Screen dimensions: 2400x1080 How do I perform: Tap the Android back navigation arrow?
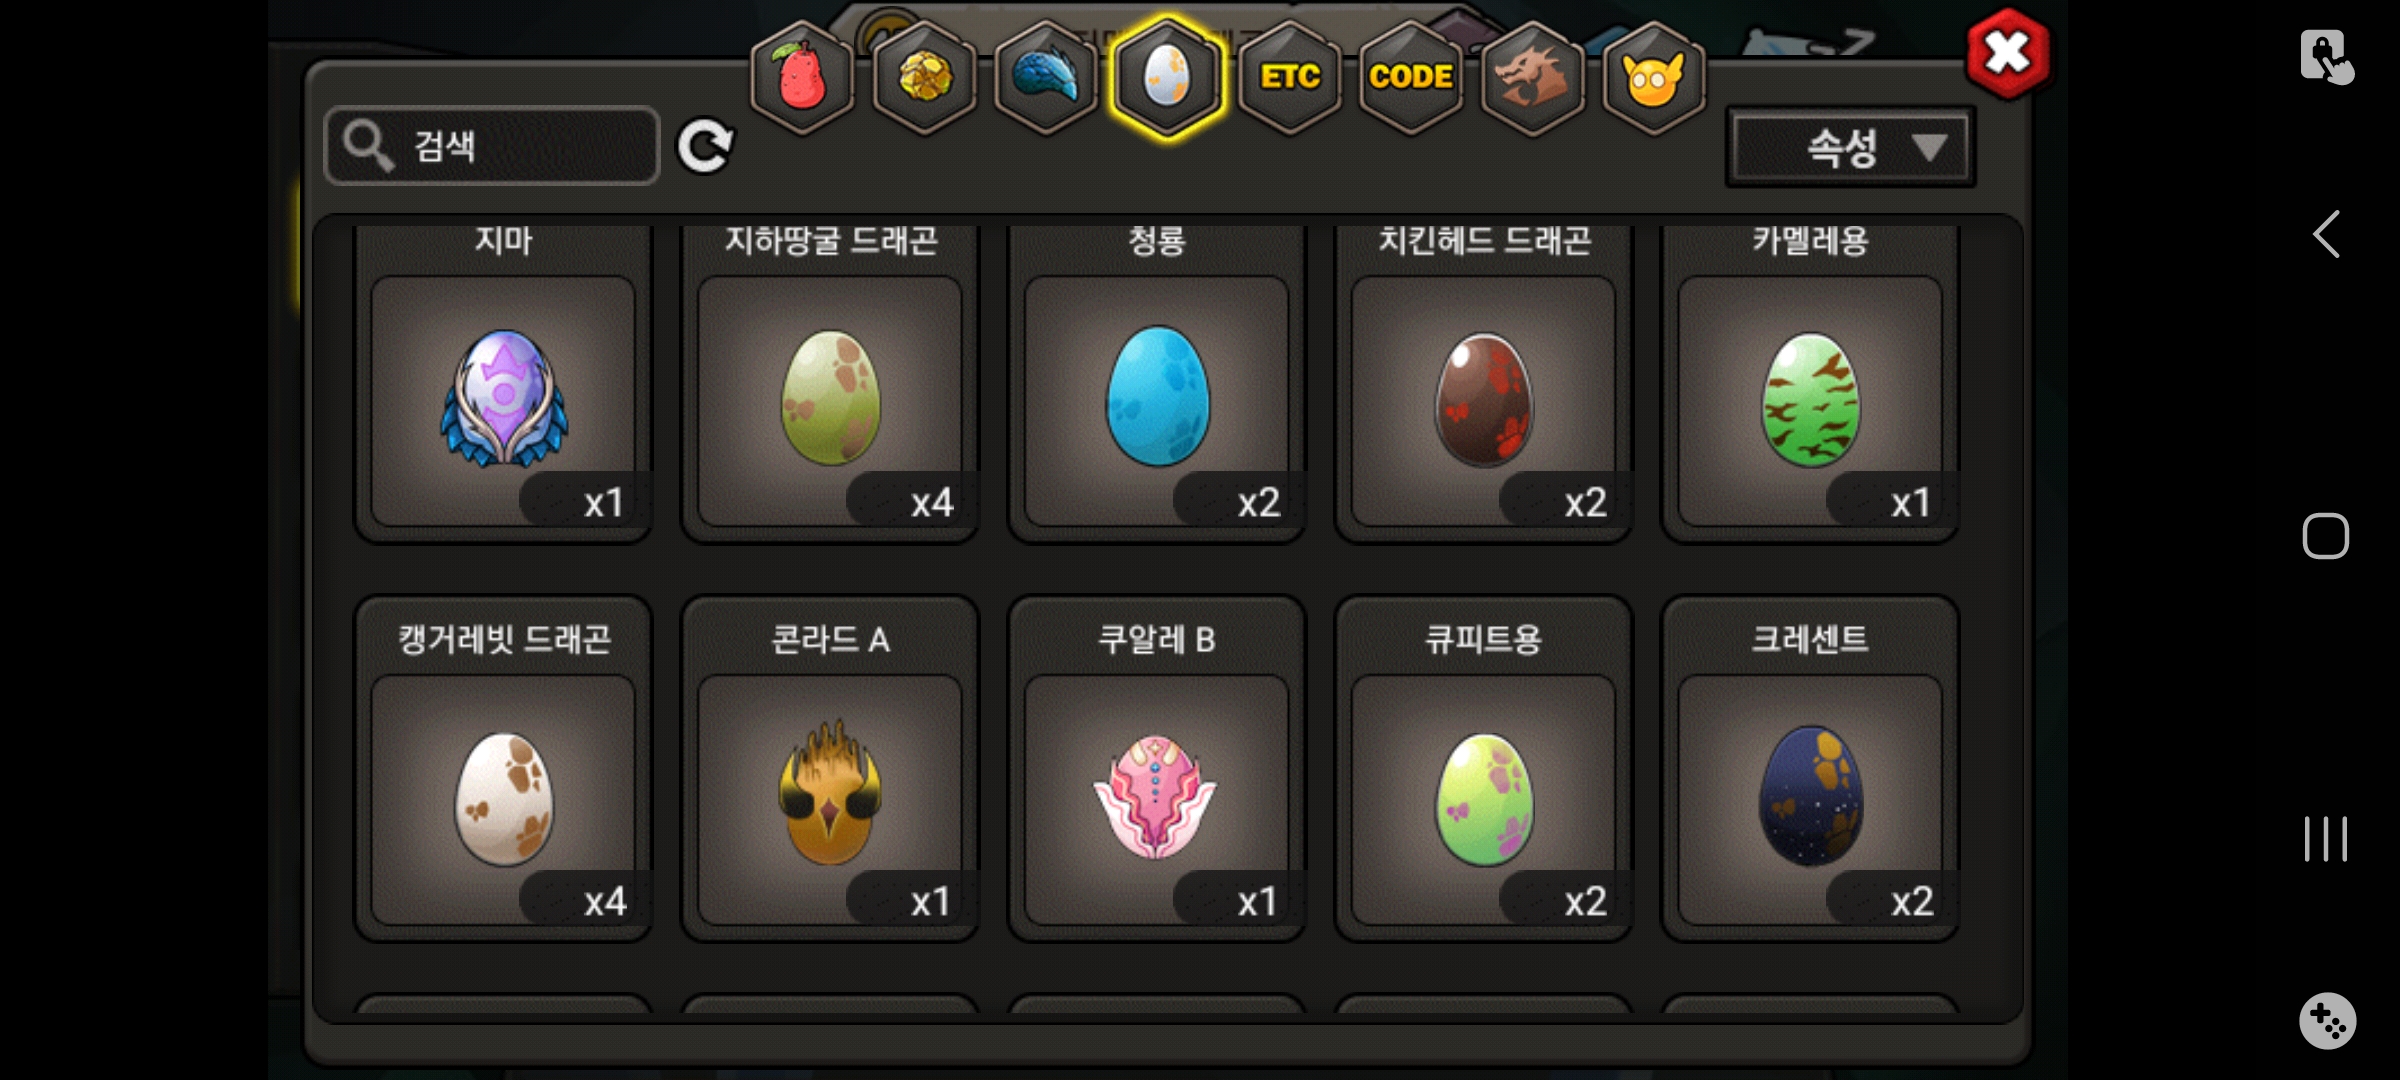[2326, 235]
